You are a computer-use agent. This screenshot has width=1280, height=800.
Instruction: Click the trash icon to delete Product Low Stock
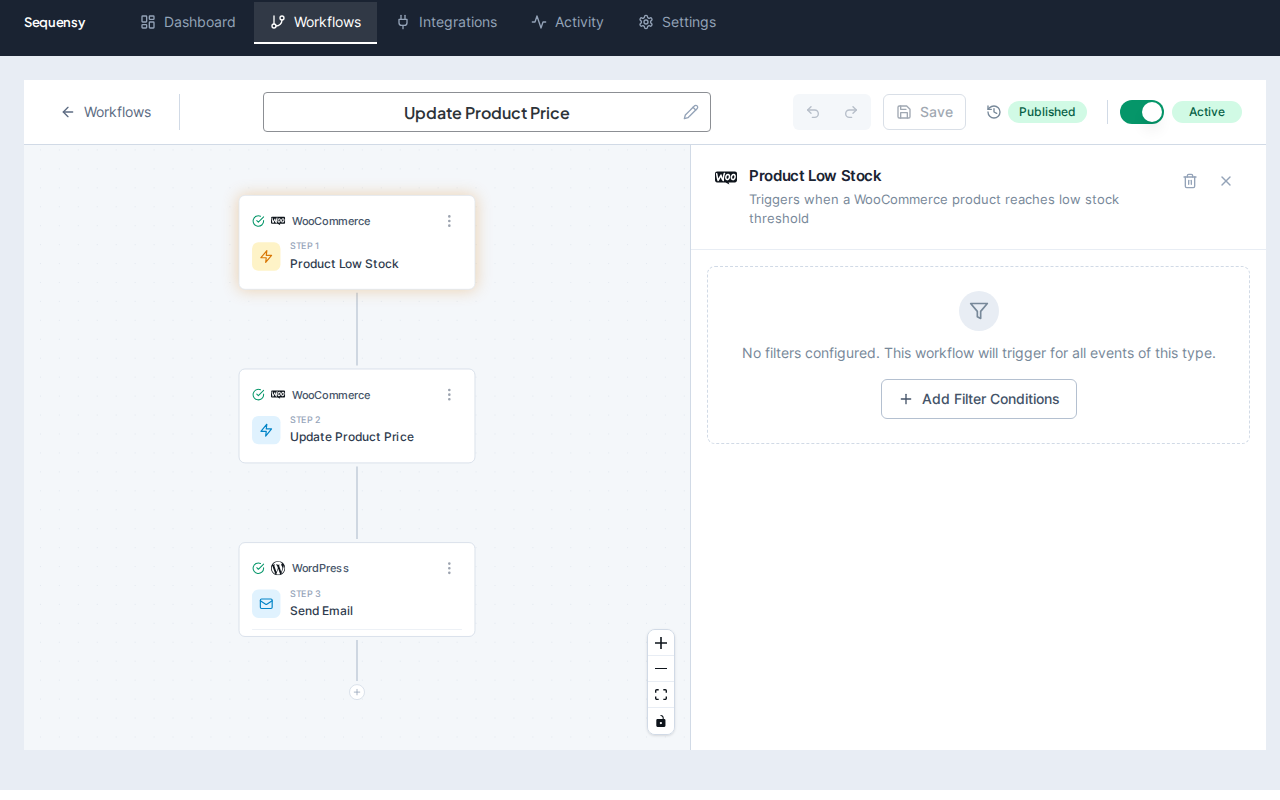[1190, 181]
